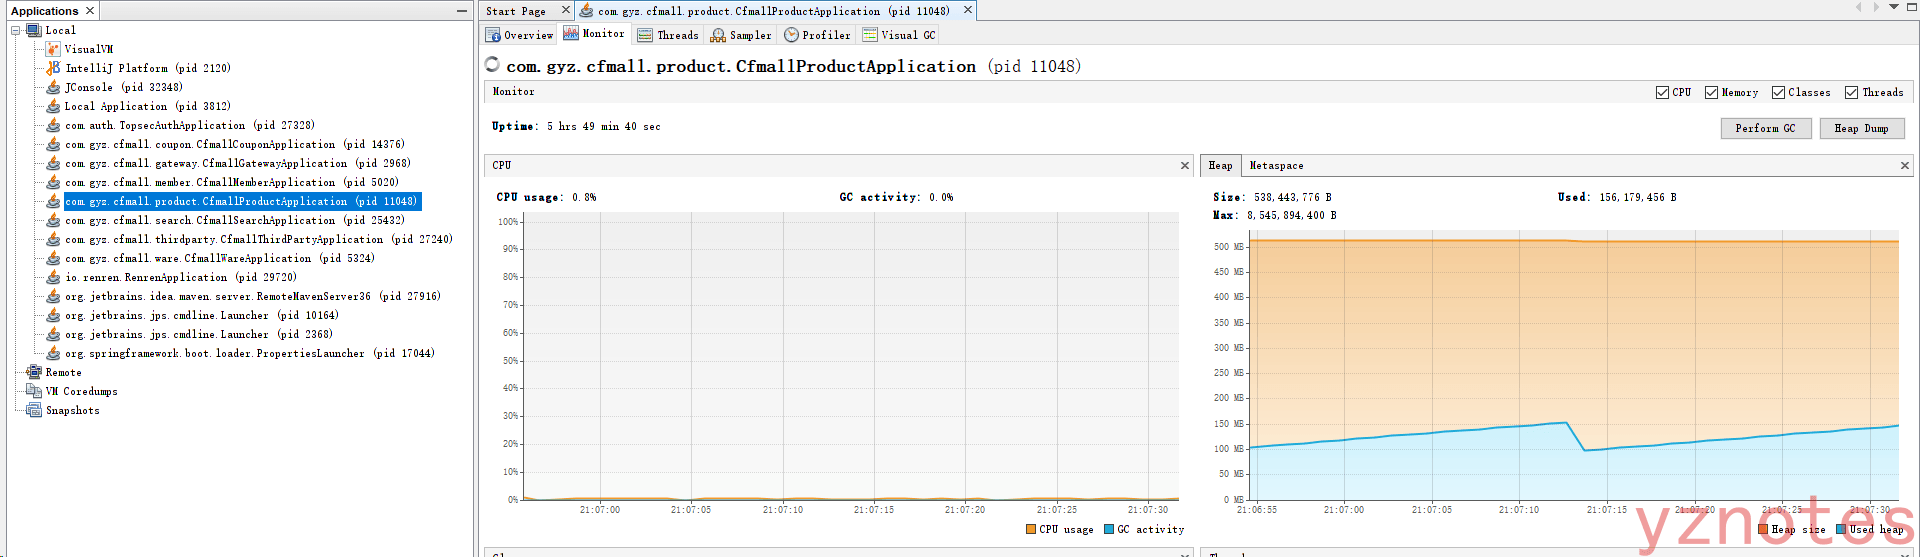Minimize the Applications panel

point(461,11)
